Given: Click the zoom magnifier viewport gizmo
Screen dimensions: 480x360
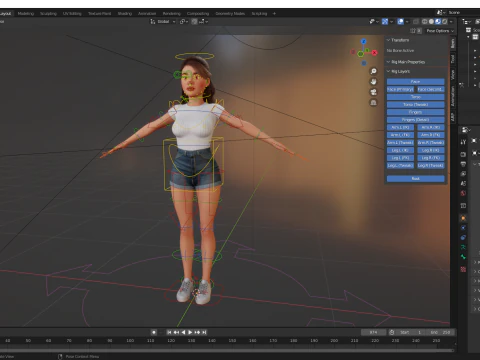Looking at the screenshot, I should pos(374,71).
